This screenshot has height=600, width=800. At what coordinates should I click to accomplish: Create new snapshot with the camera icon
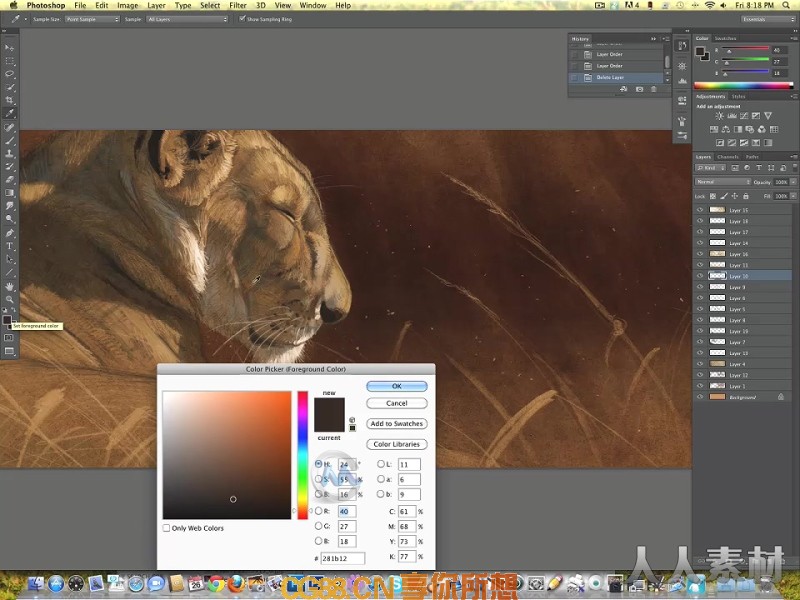(639, 89)
